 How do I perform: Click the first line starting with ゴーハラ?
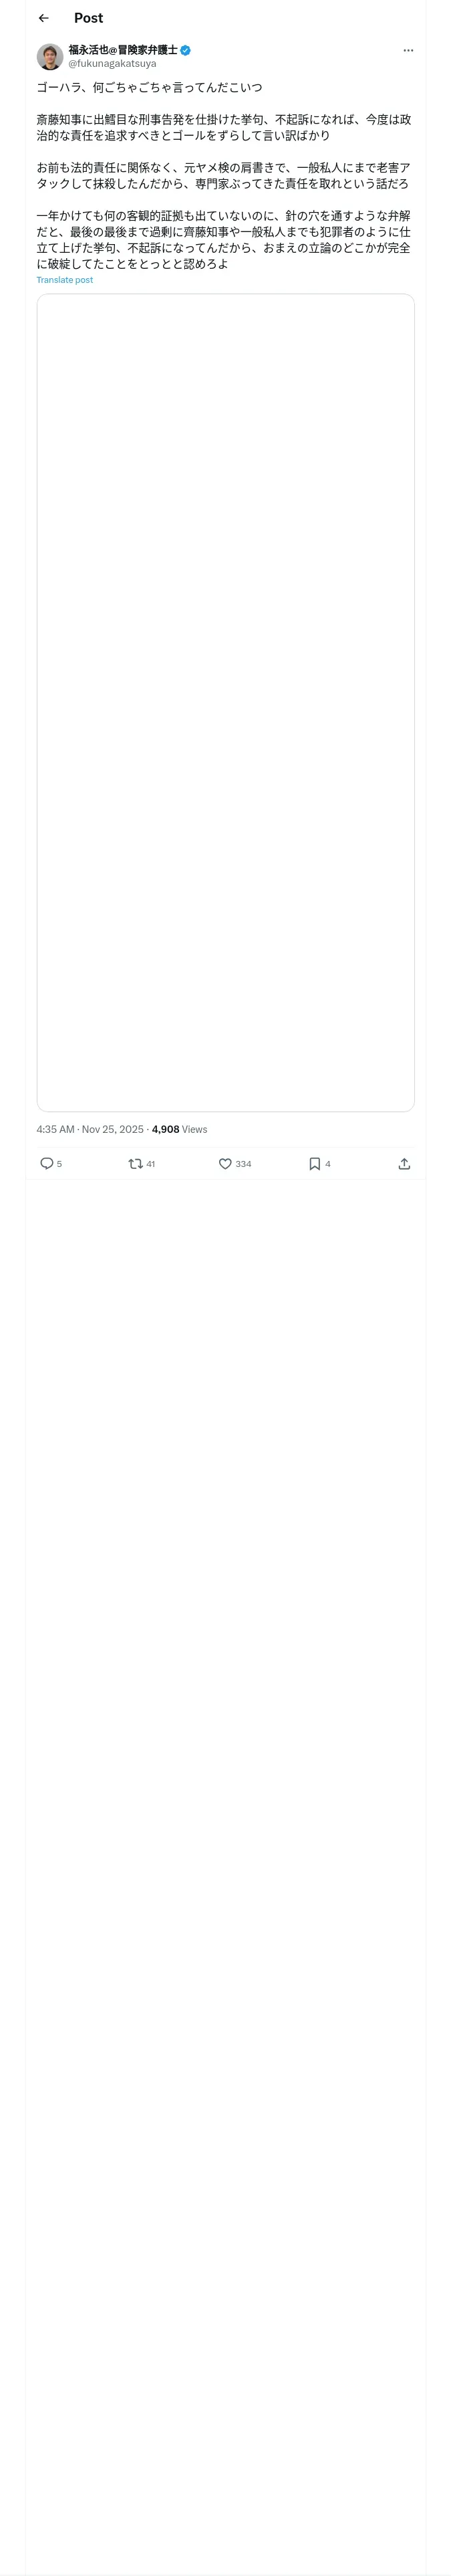[x=149, y=88]
